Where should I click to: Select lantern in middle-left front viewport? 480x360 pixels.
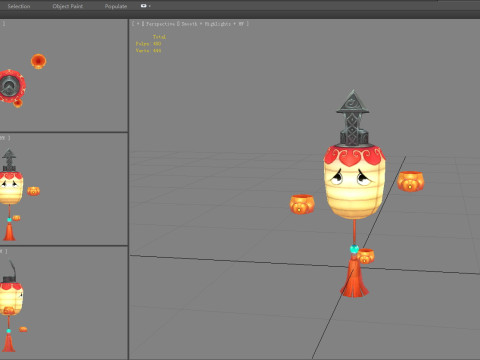[11, 187]
